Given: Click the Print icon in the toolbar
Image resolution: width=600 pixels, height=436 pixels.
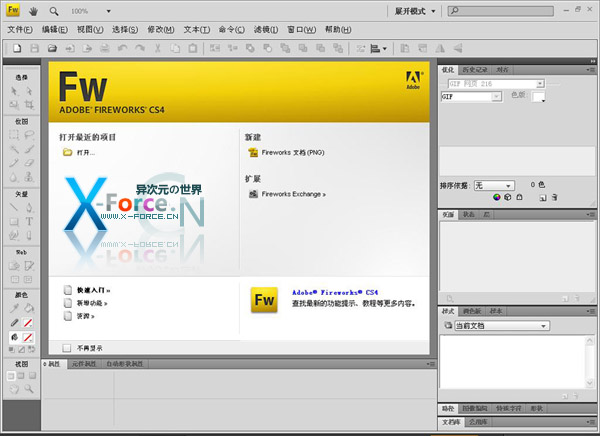Looking at the screenshot, I should 105,48.
